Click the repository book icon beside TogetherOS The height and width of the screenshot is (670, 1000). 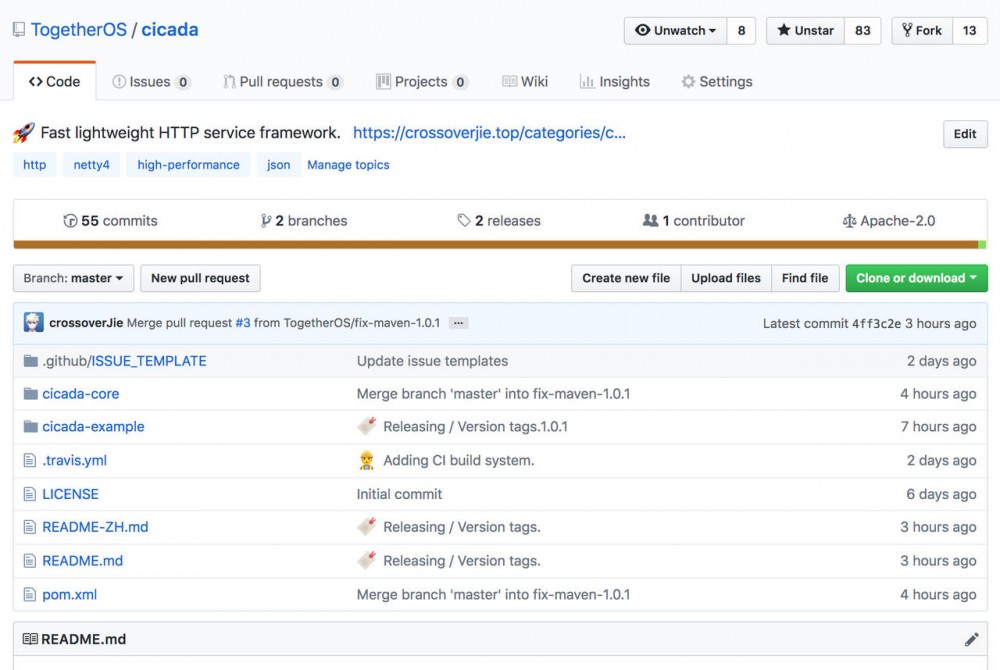tap(19, 30)
